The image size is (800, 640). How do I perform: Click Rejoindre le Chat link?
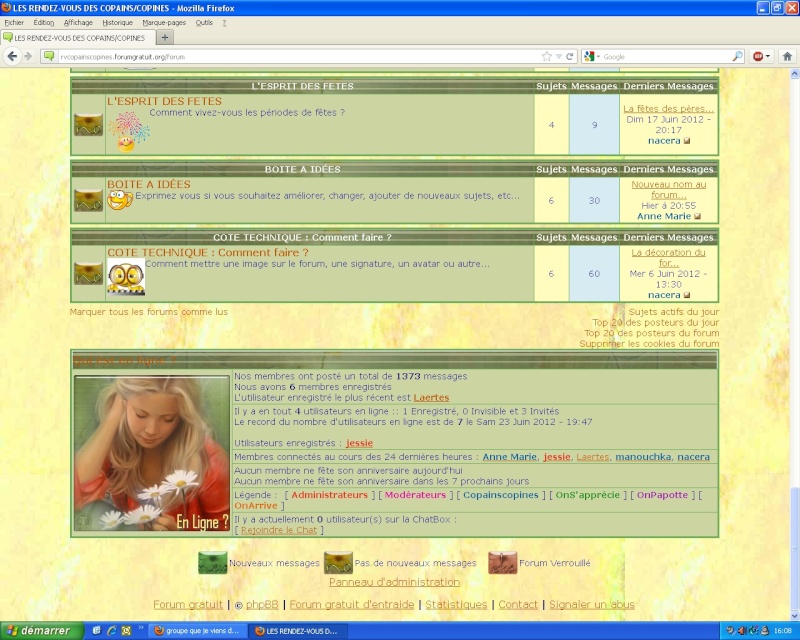pos(279,530)
